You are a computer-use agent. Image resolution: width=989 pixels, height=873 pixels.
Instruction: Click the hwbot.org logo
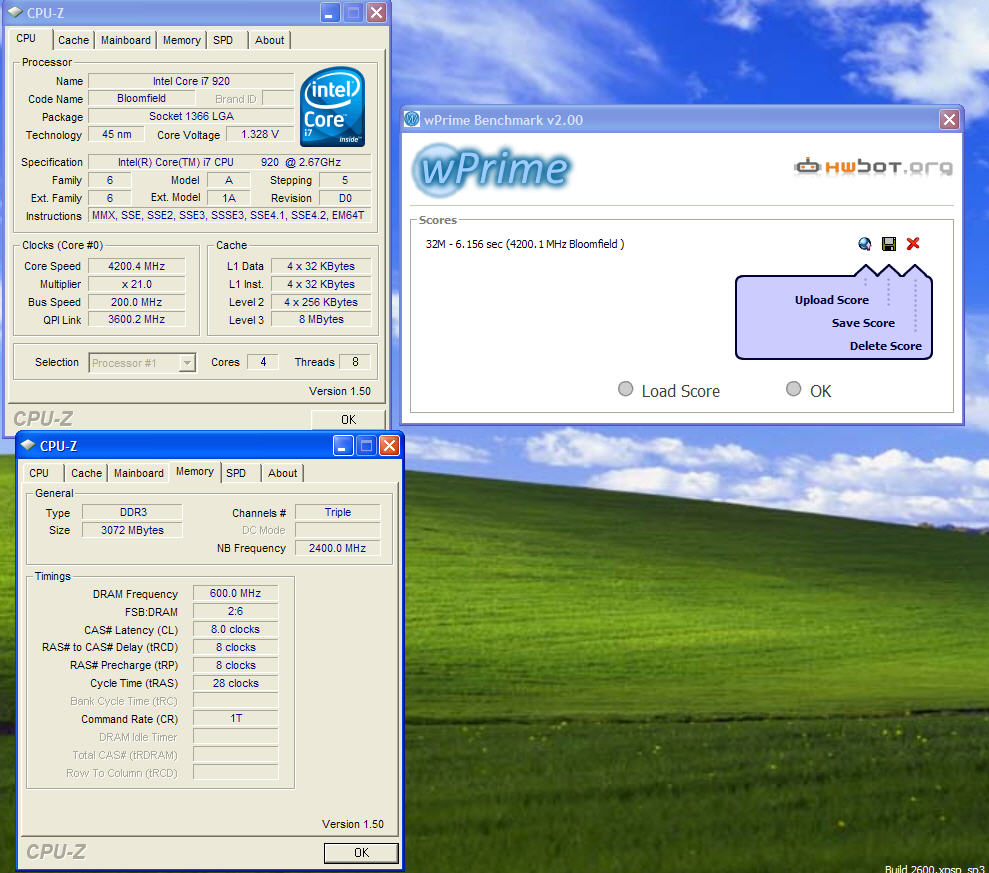(874, 167)
